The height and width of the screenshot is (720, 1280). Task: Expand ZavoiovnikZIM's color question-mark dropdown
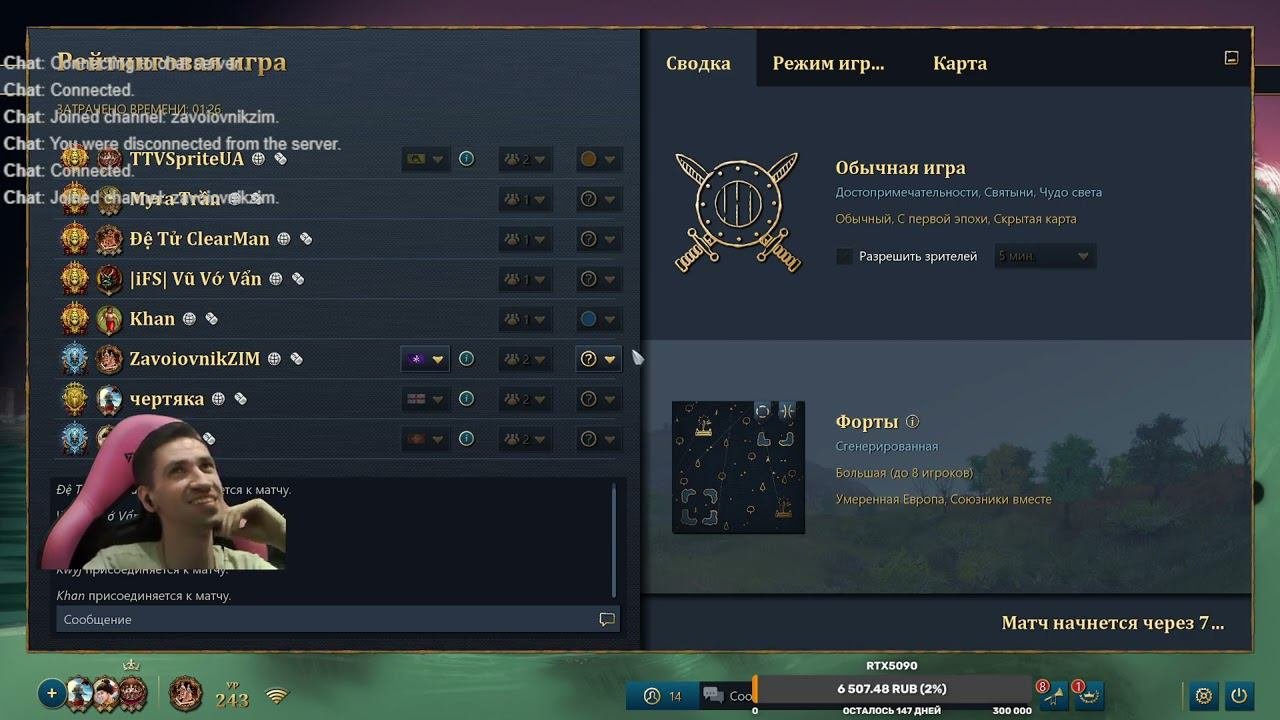[598, 359]
